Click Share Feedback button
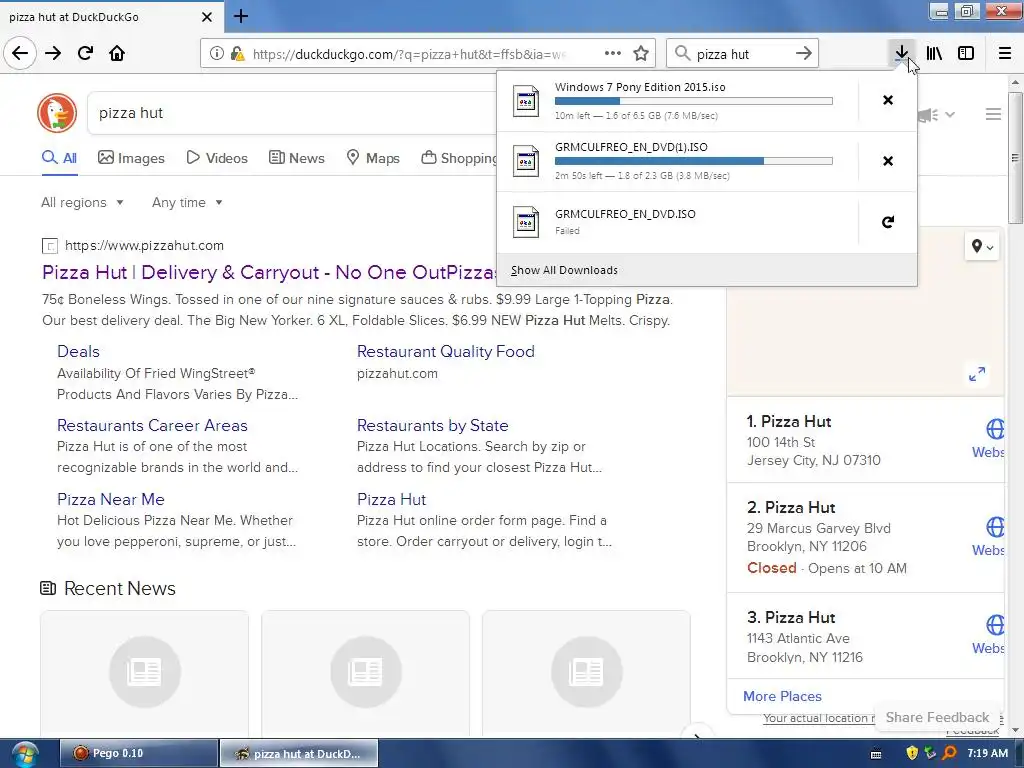 937,717
